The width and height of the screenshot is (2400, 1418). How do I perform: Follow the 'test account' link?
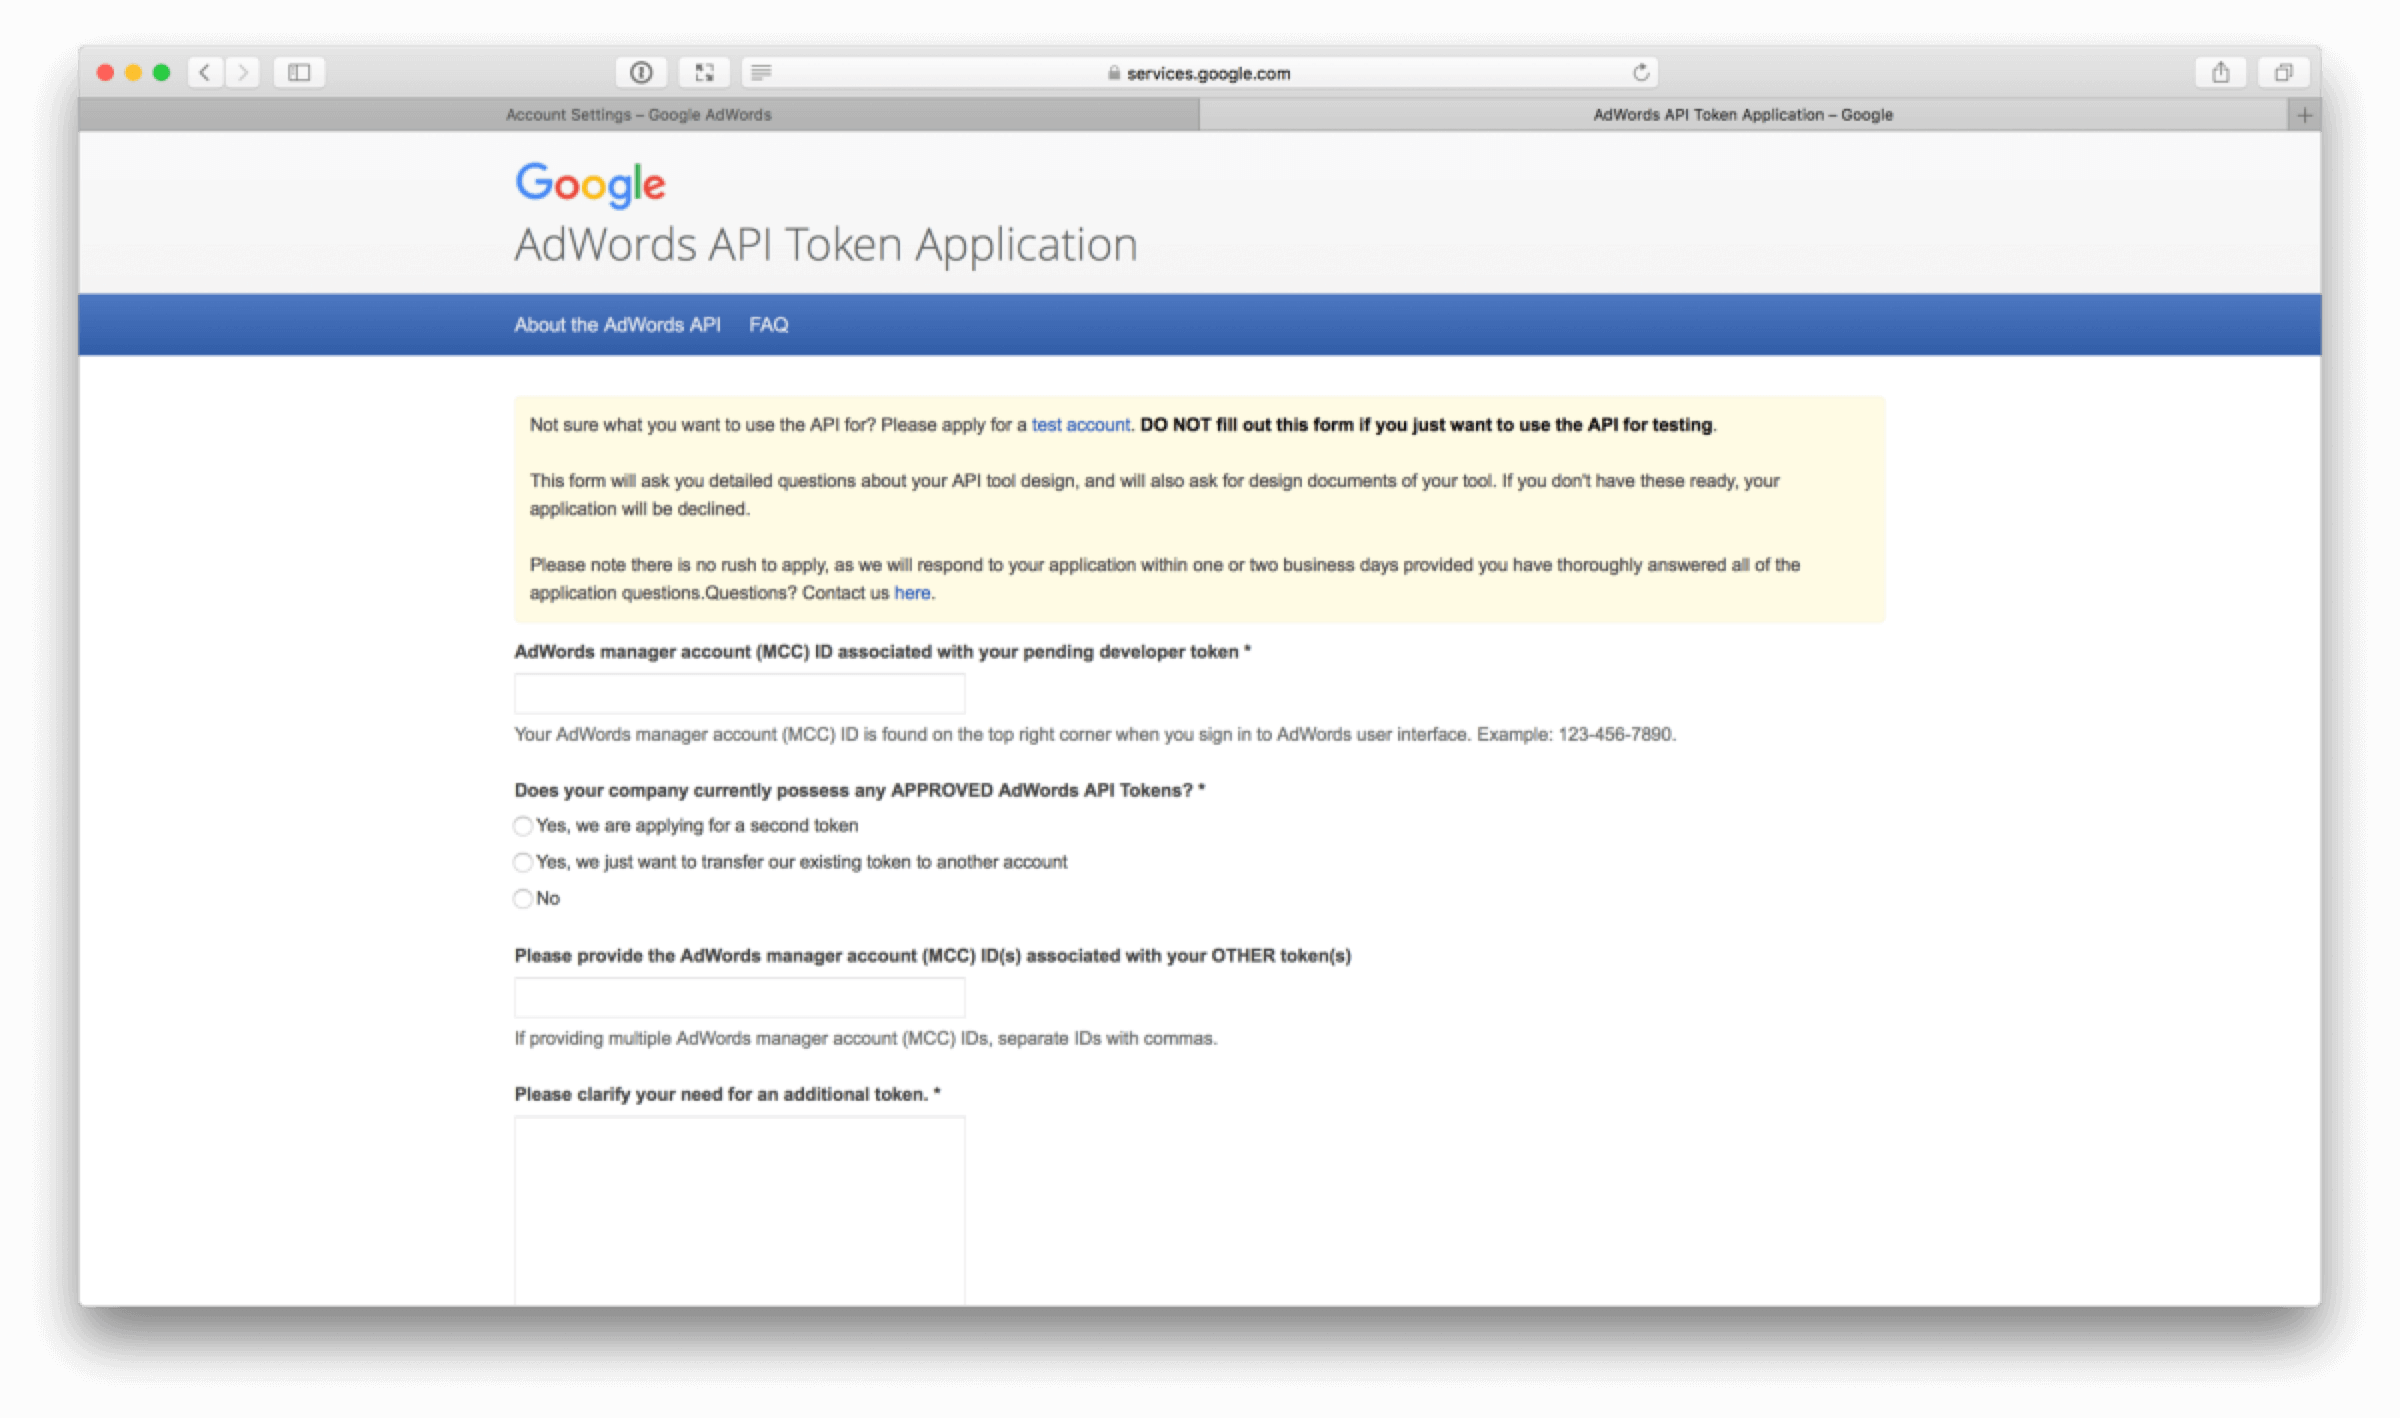tap(1080, 425)
